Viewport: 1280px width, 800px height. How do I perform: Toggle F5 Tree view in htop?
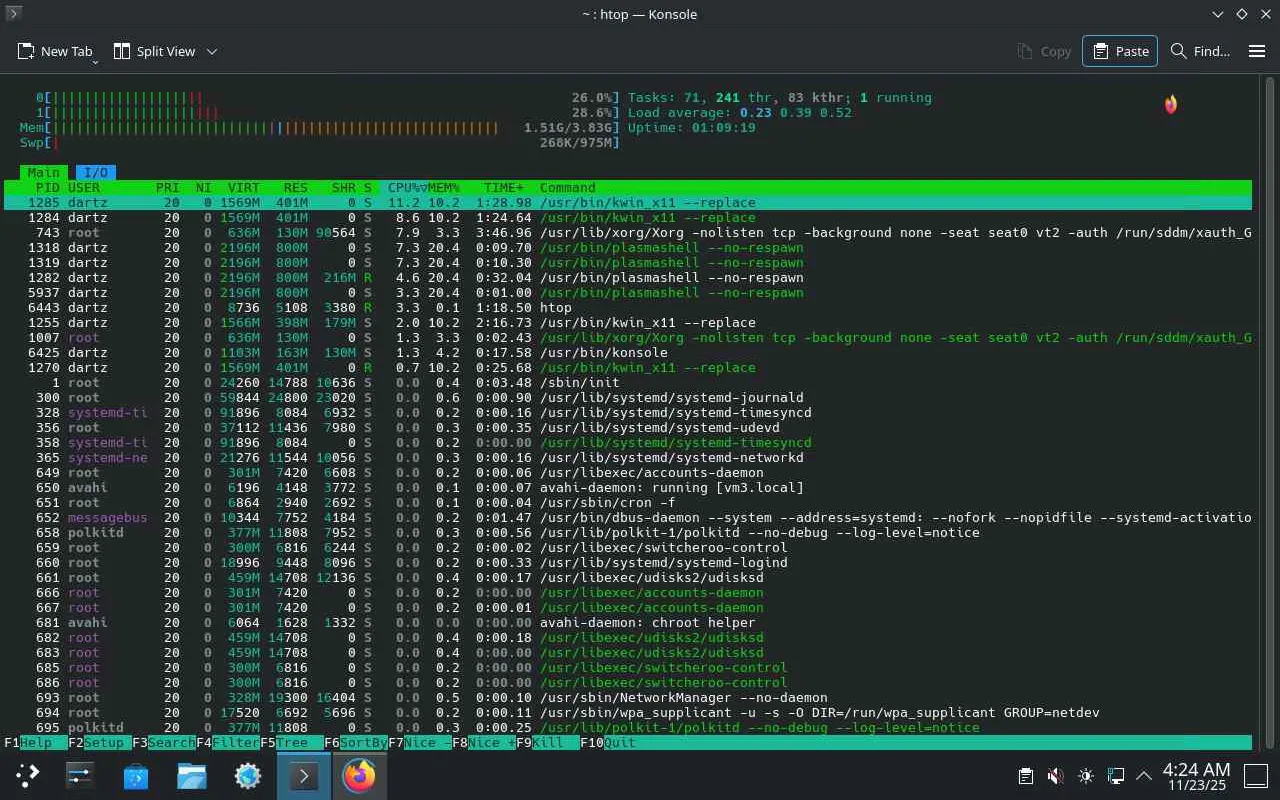click(292, 743)
